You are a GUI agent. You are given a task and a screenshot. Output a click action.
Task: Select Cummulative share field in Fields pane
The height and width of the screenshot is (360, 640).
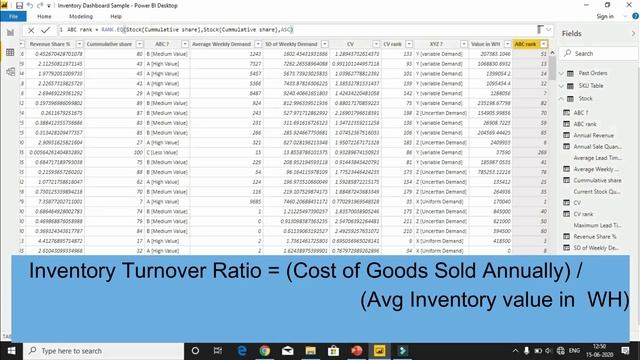[x=598, y=180]
